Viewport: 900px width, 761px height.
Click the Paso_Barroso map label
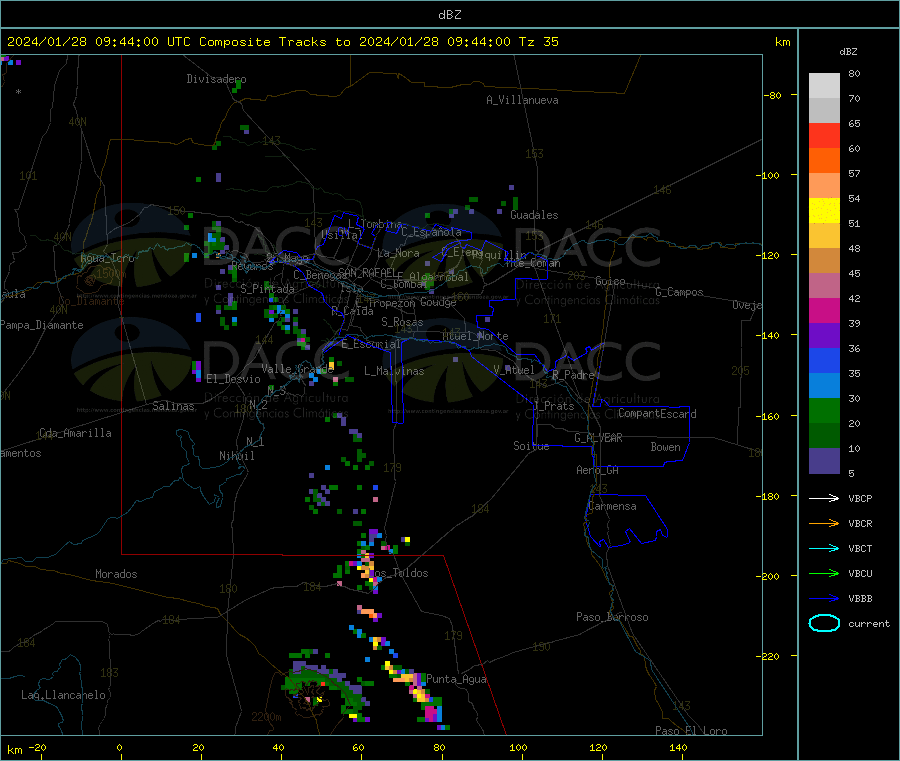pos(612,617)
